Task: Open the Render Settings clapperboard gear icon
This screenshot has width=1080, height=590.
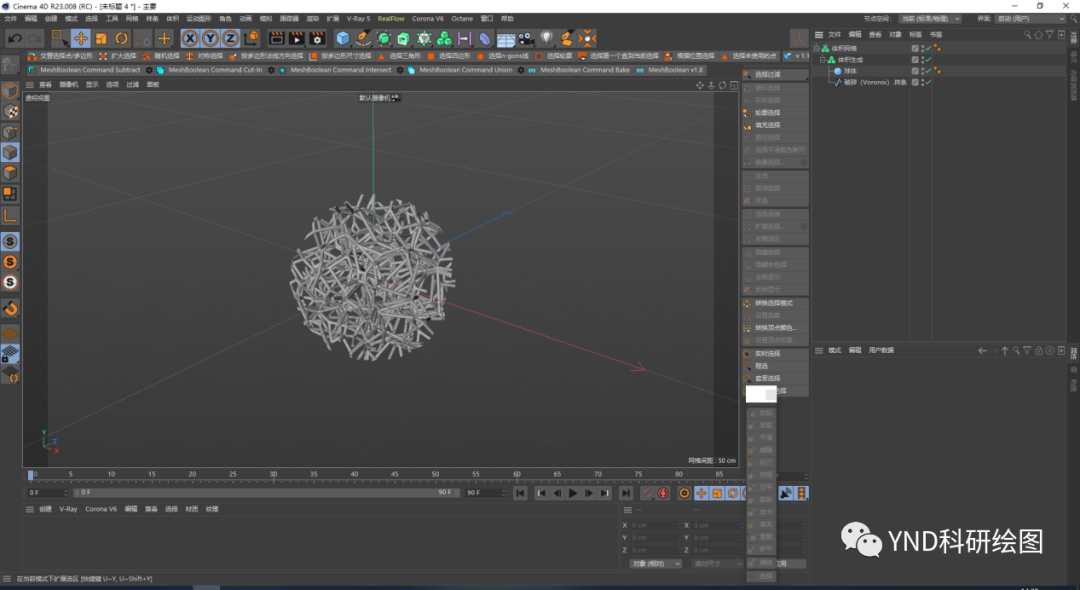Action: (x=317, y=39)
